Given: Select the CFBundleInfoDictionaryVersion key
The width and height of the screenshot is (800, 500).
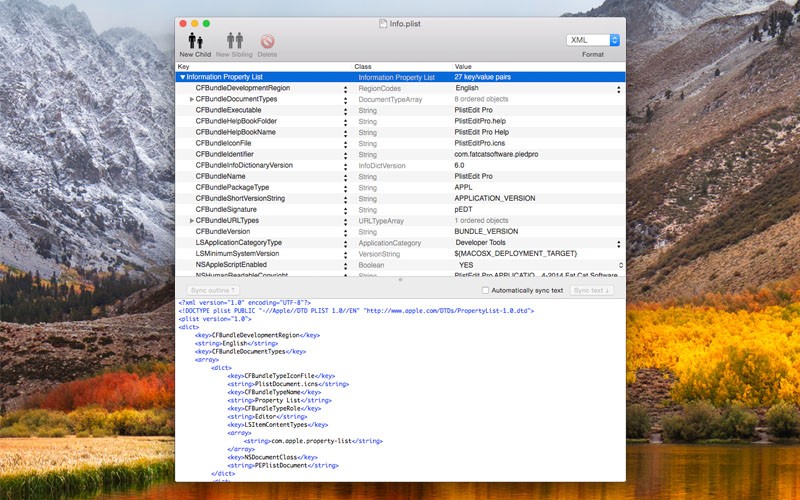Looking at the screenshot, I should [x=244, y=165].
